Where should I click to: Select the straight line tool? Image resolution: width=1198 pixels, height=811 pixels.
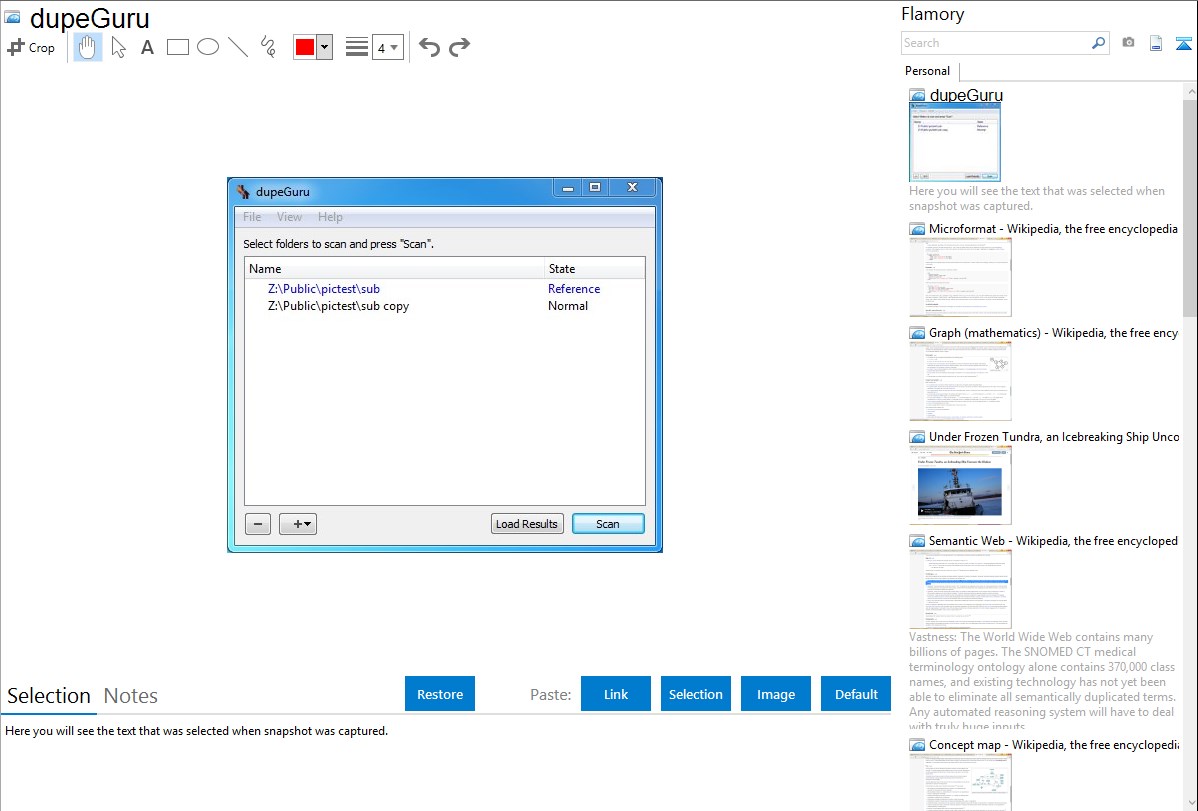pos(238,47)
